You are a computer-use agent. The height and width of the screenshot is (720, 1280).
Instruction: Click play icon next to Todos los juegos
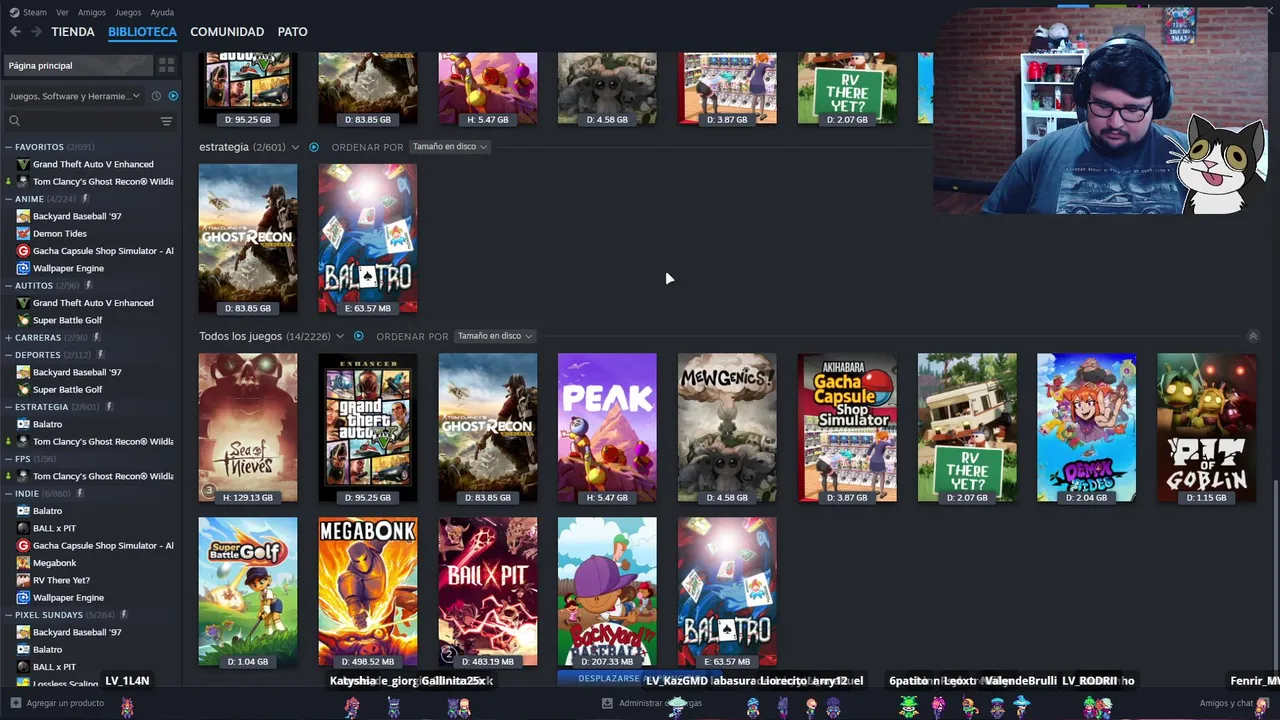tap(358, 336)
